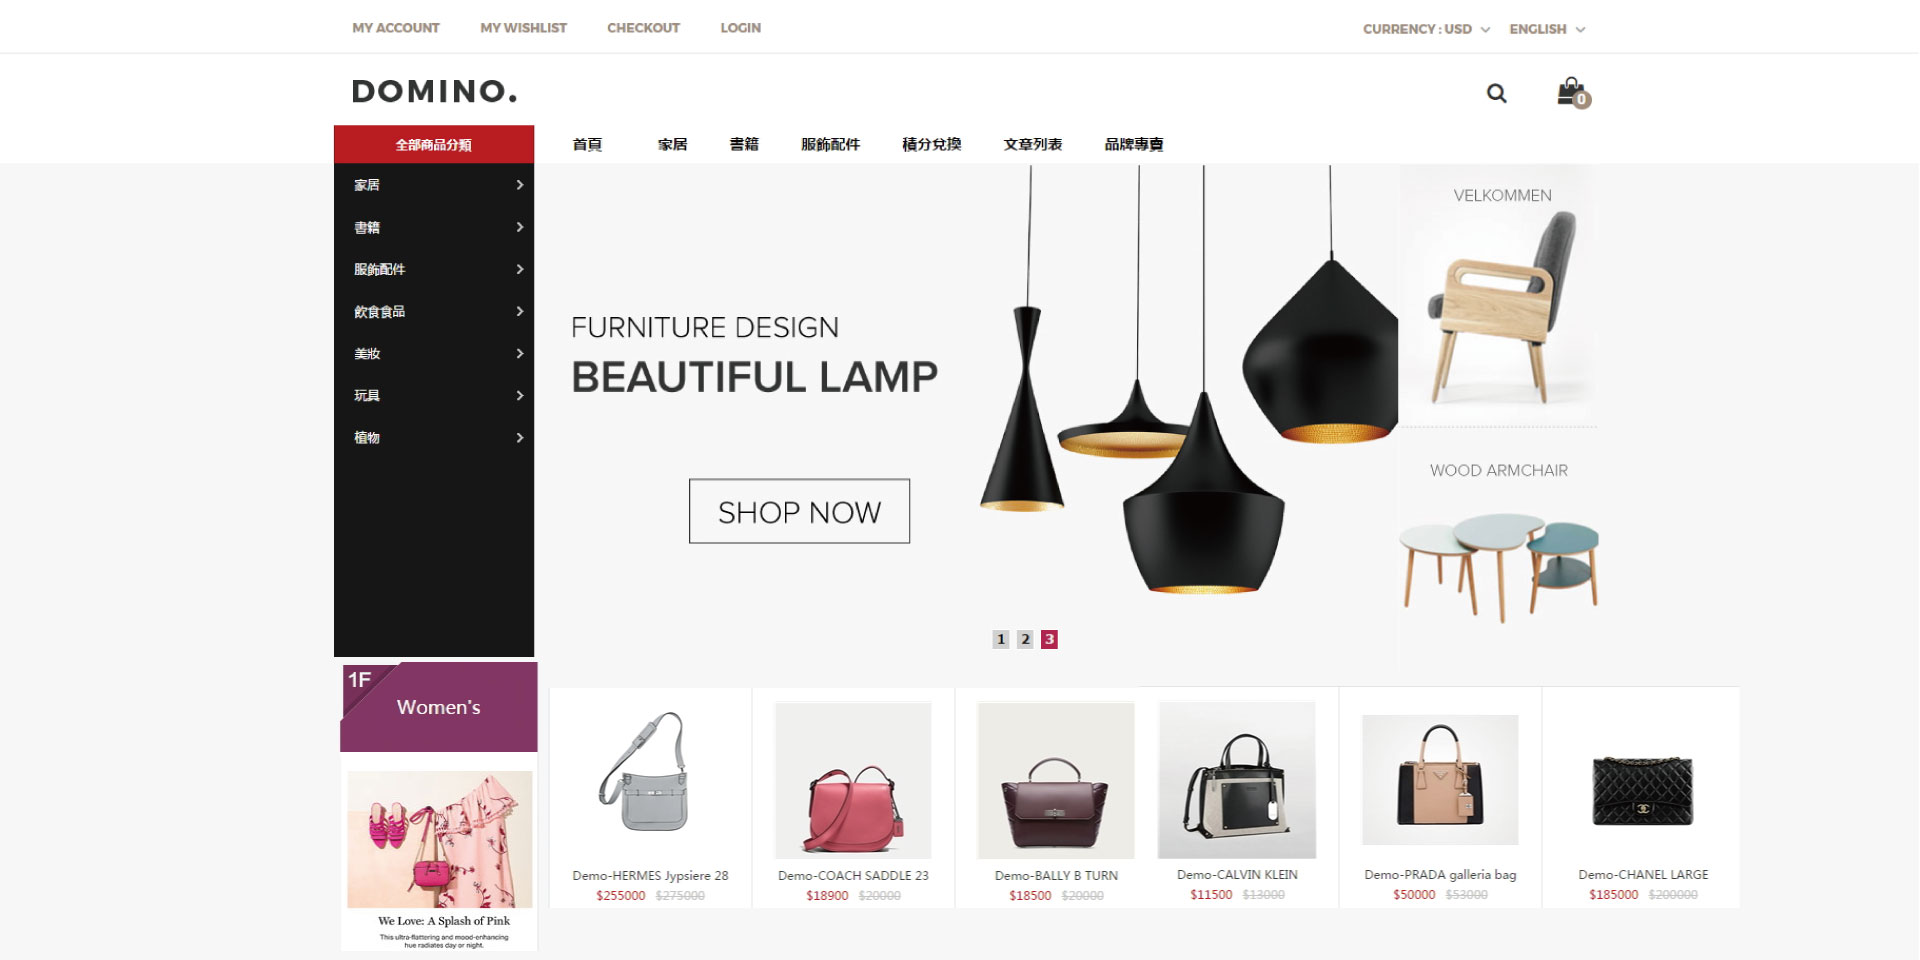Image resolution: width=1920 pixels, height=960 pixels.
Task: Open the Checkout link
Action: coord(643,28)
